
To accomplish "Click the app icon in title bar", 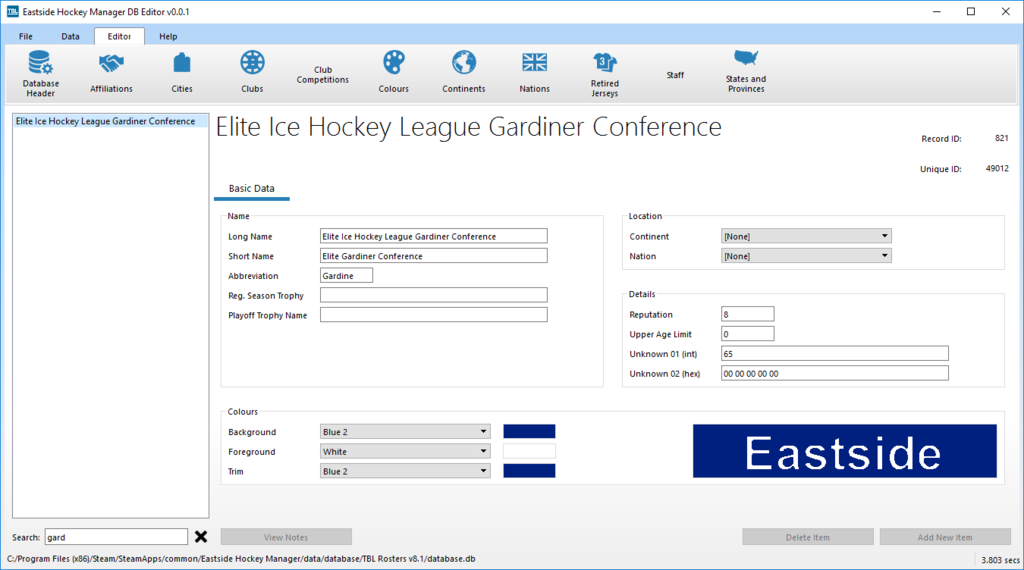I will click(x=12, y=12).
